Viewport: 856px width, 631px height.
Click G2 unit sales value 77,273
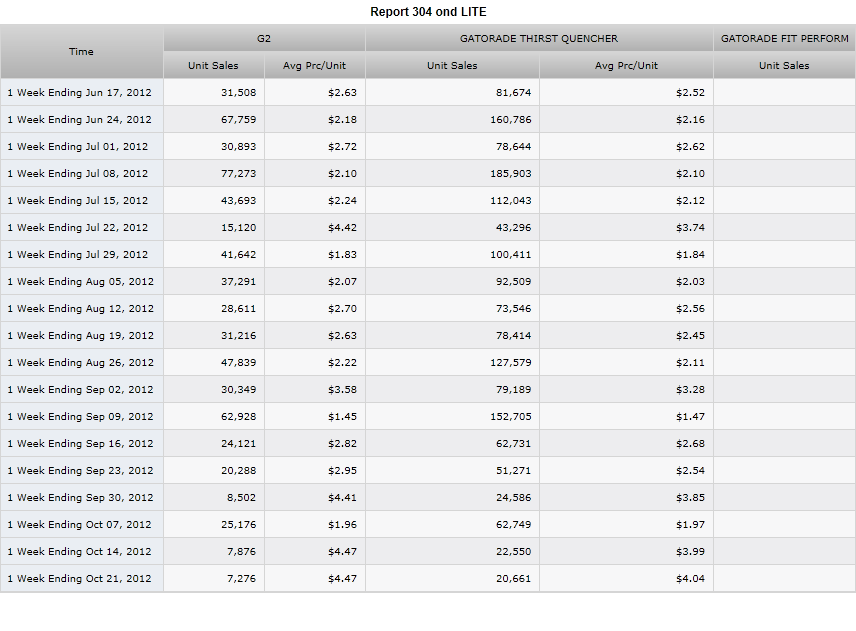coord(239,174)
